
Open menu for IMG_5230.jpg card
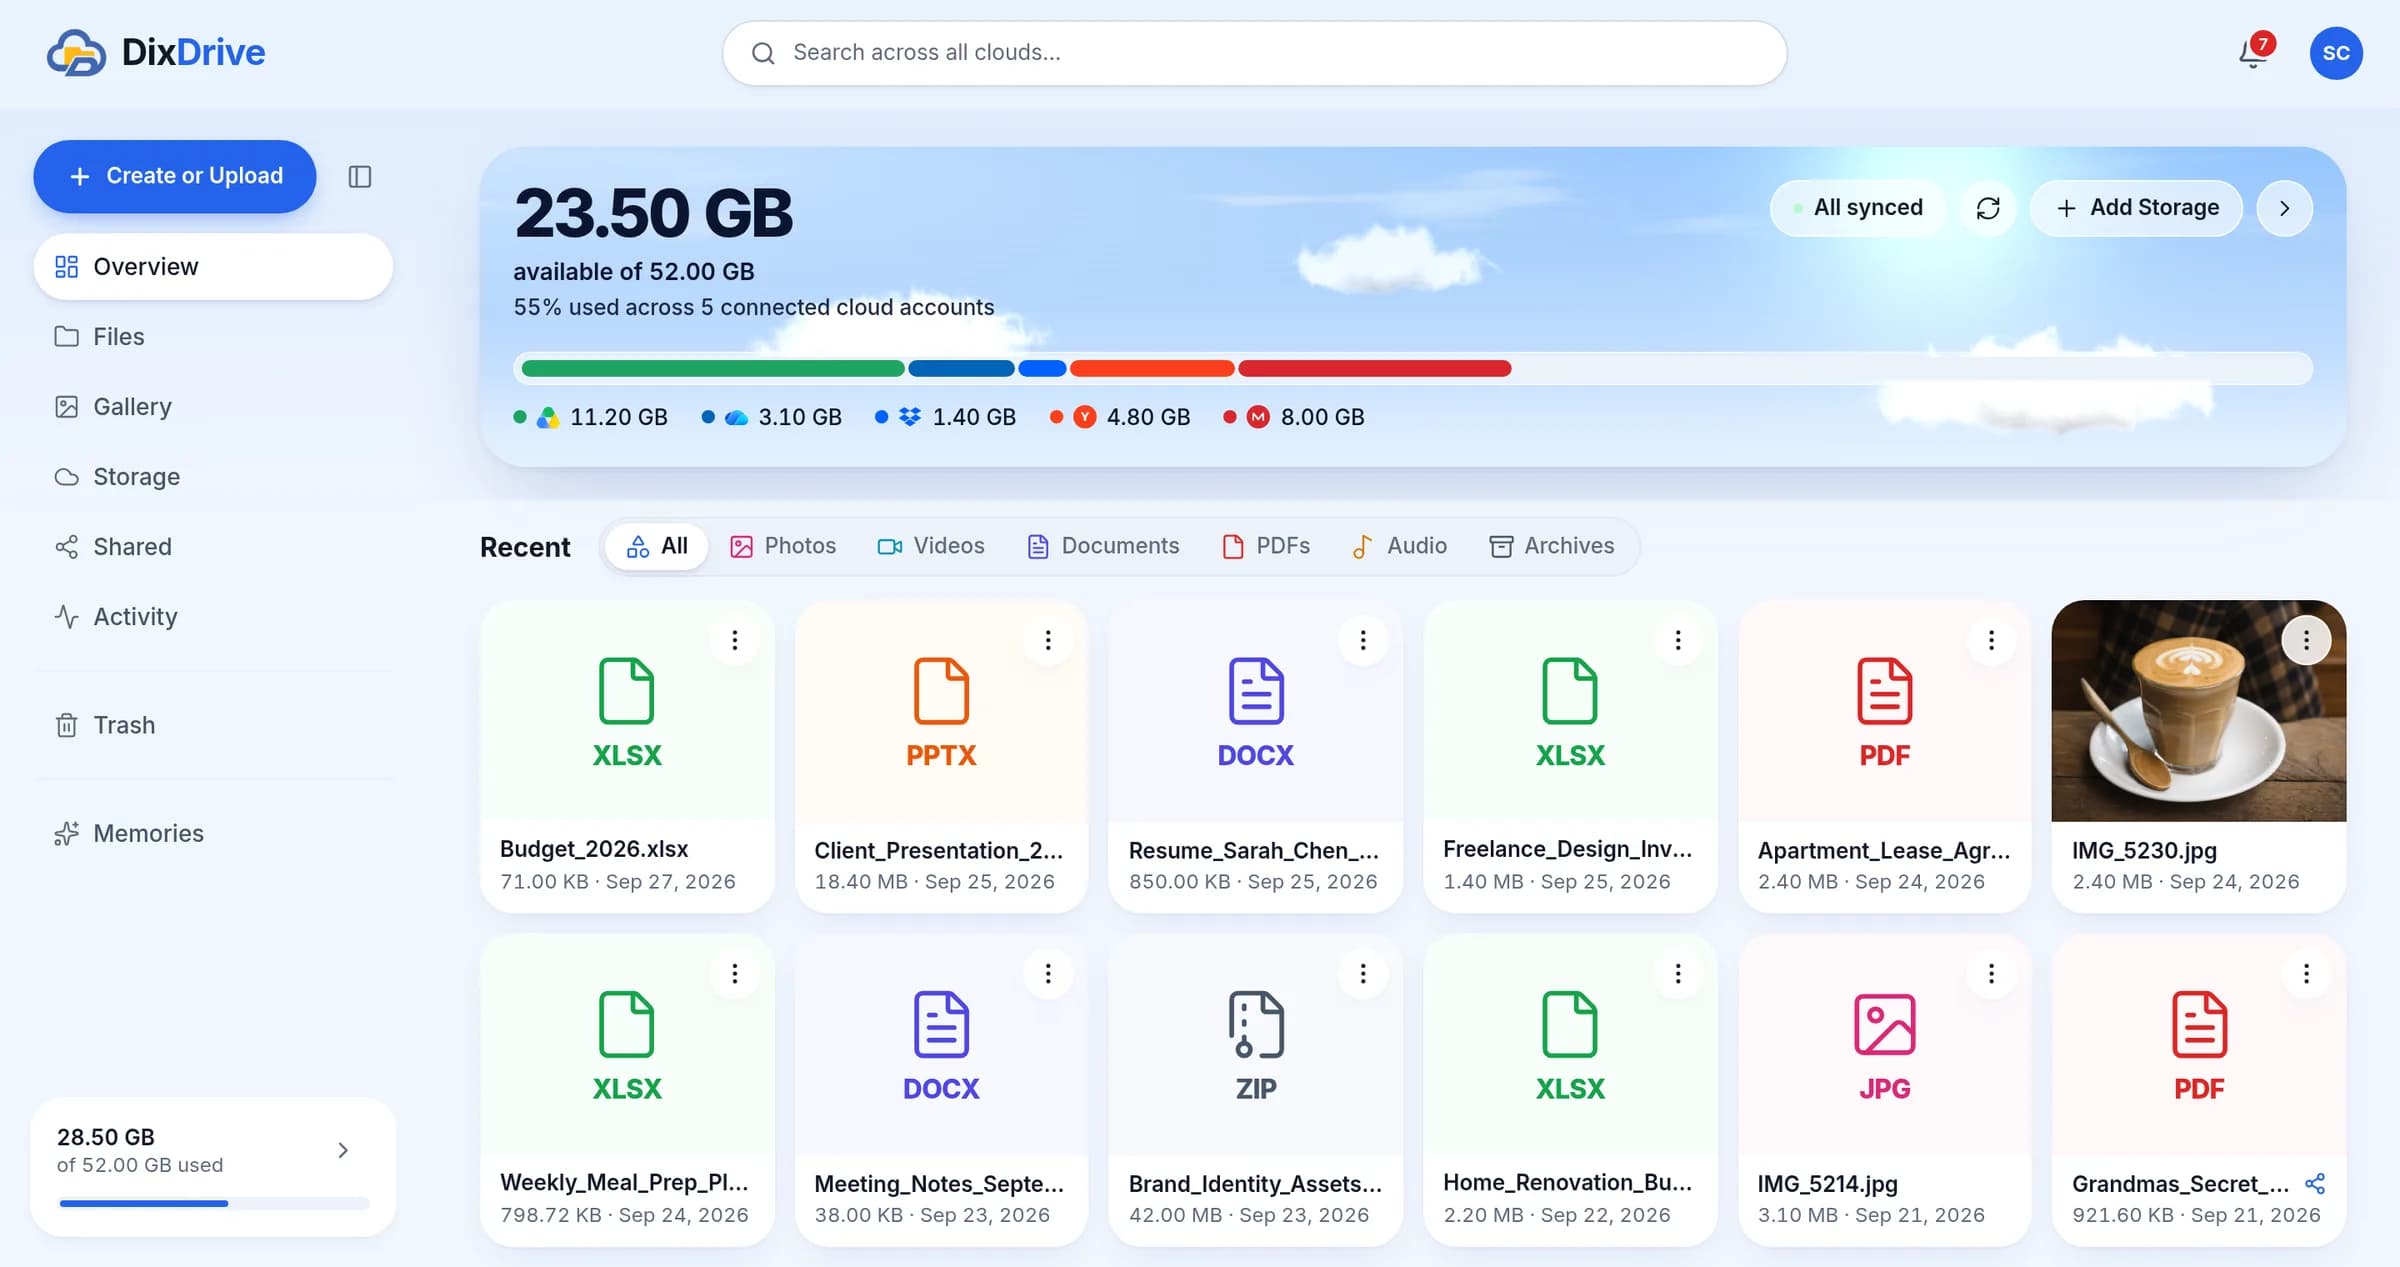(x=2307, y=640)
